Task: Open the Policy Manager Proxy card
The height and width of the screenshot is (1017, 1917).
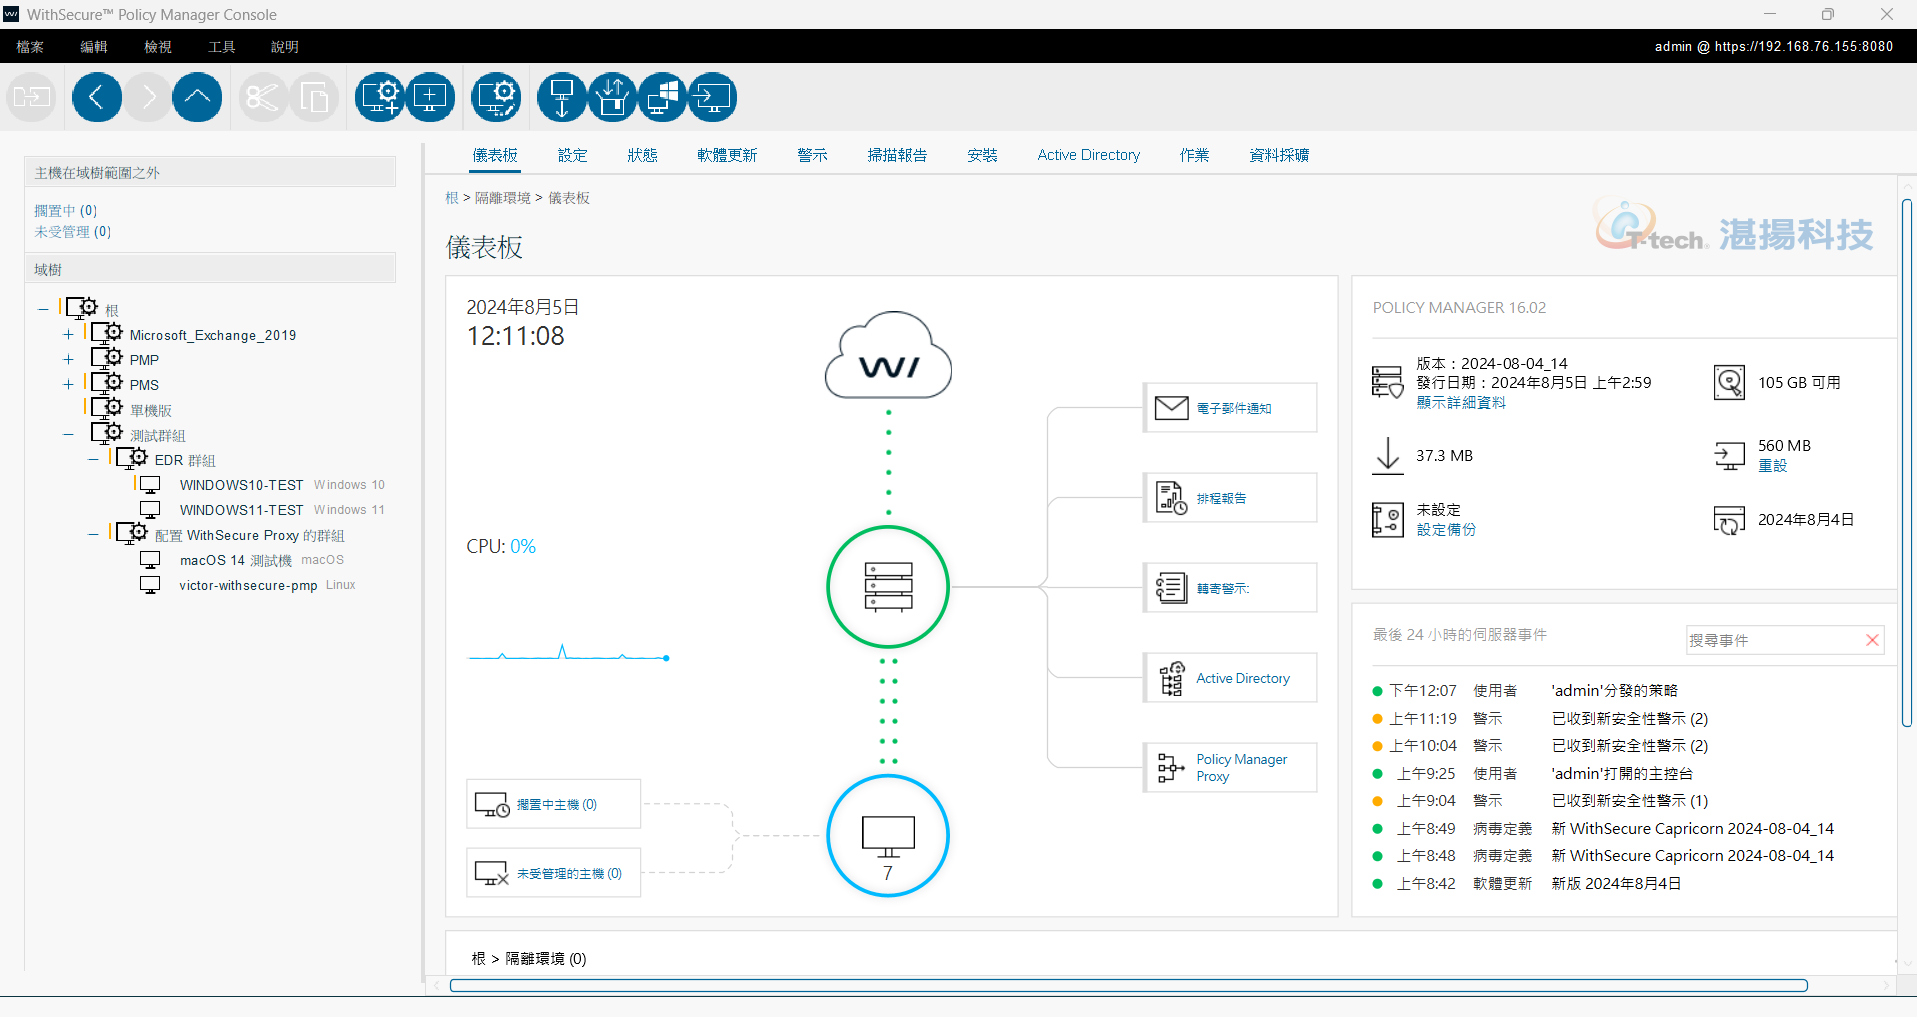Action: (x=1230, y=768)
